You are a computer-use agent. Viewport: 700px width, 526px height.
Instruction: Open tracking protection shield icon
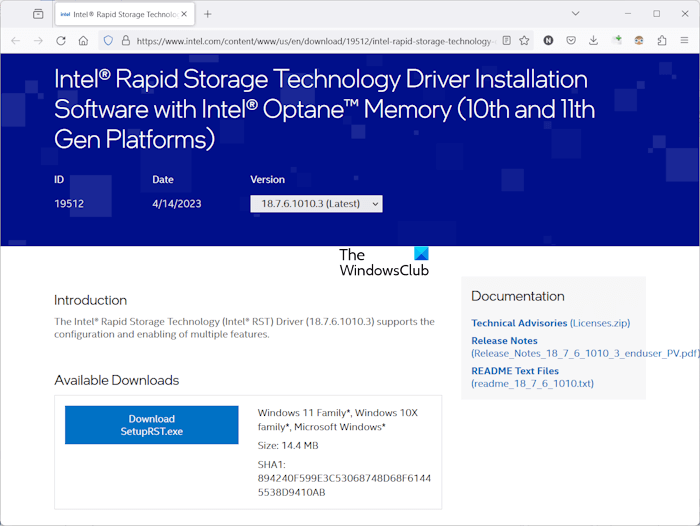click(x=108, y=41)
